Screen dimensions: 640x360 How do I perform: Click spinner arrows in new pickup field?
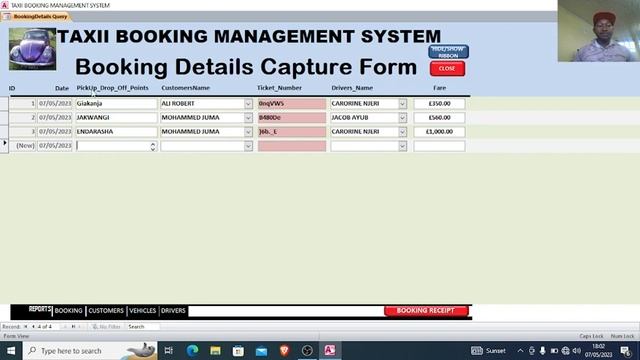pyautogui.click(x=153, y=147)
